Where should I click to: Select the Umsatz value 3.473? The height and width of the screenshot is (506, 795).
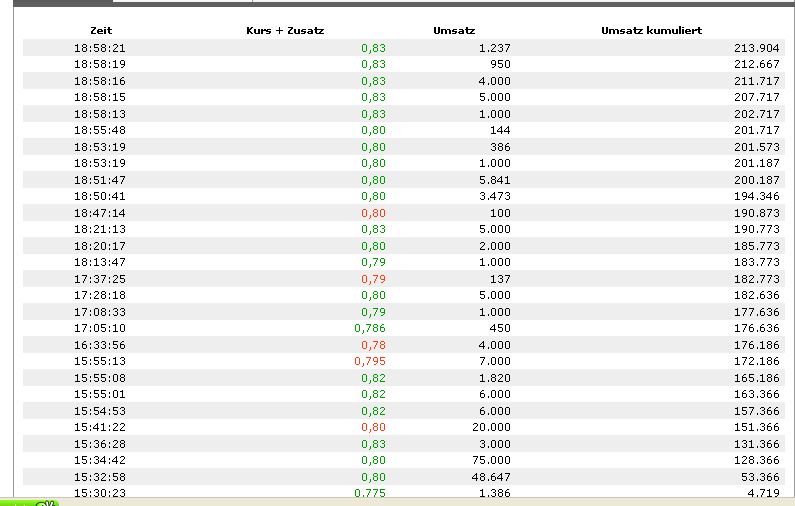coord(495,196)
